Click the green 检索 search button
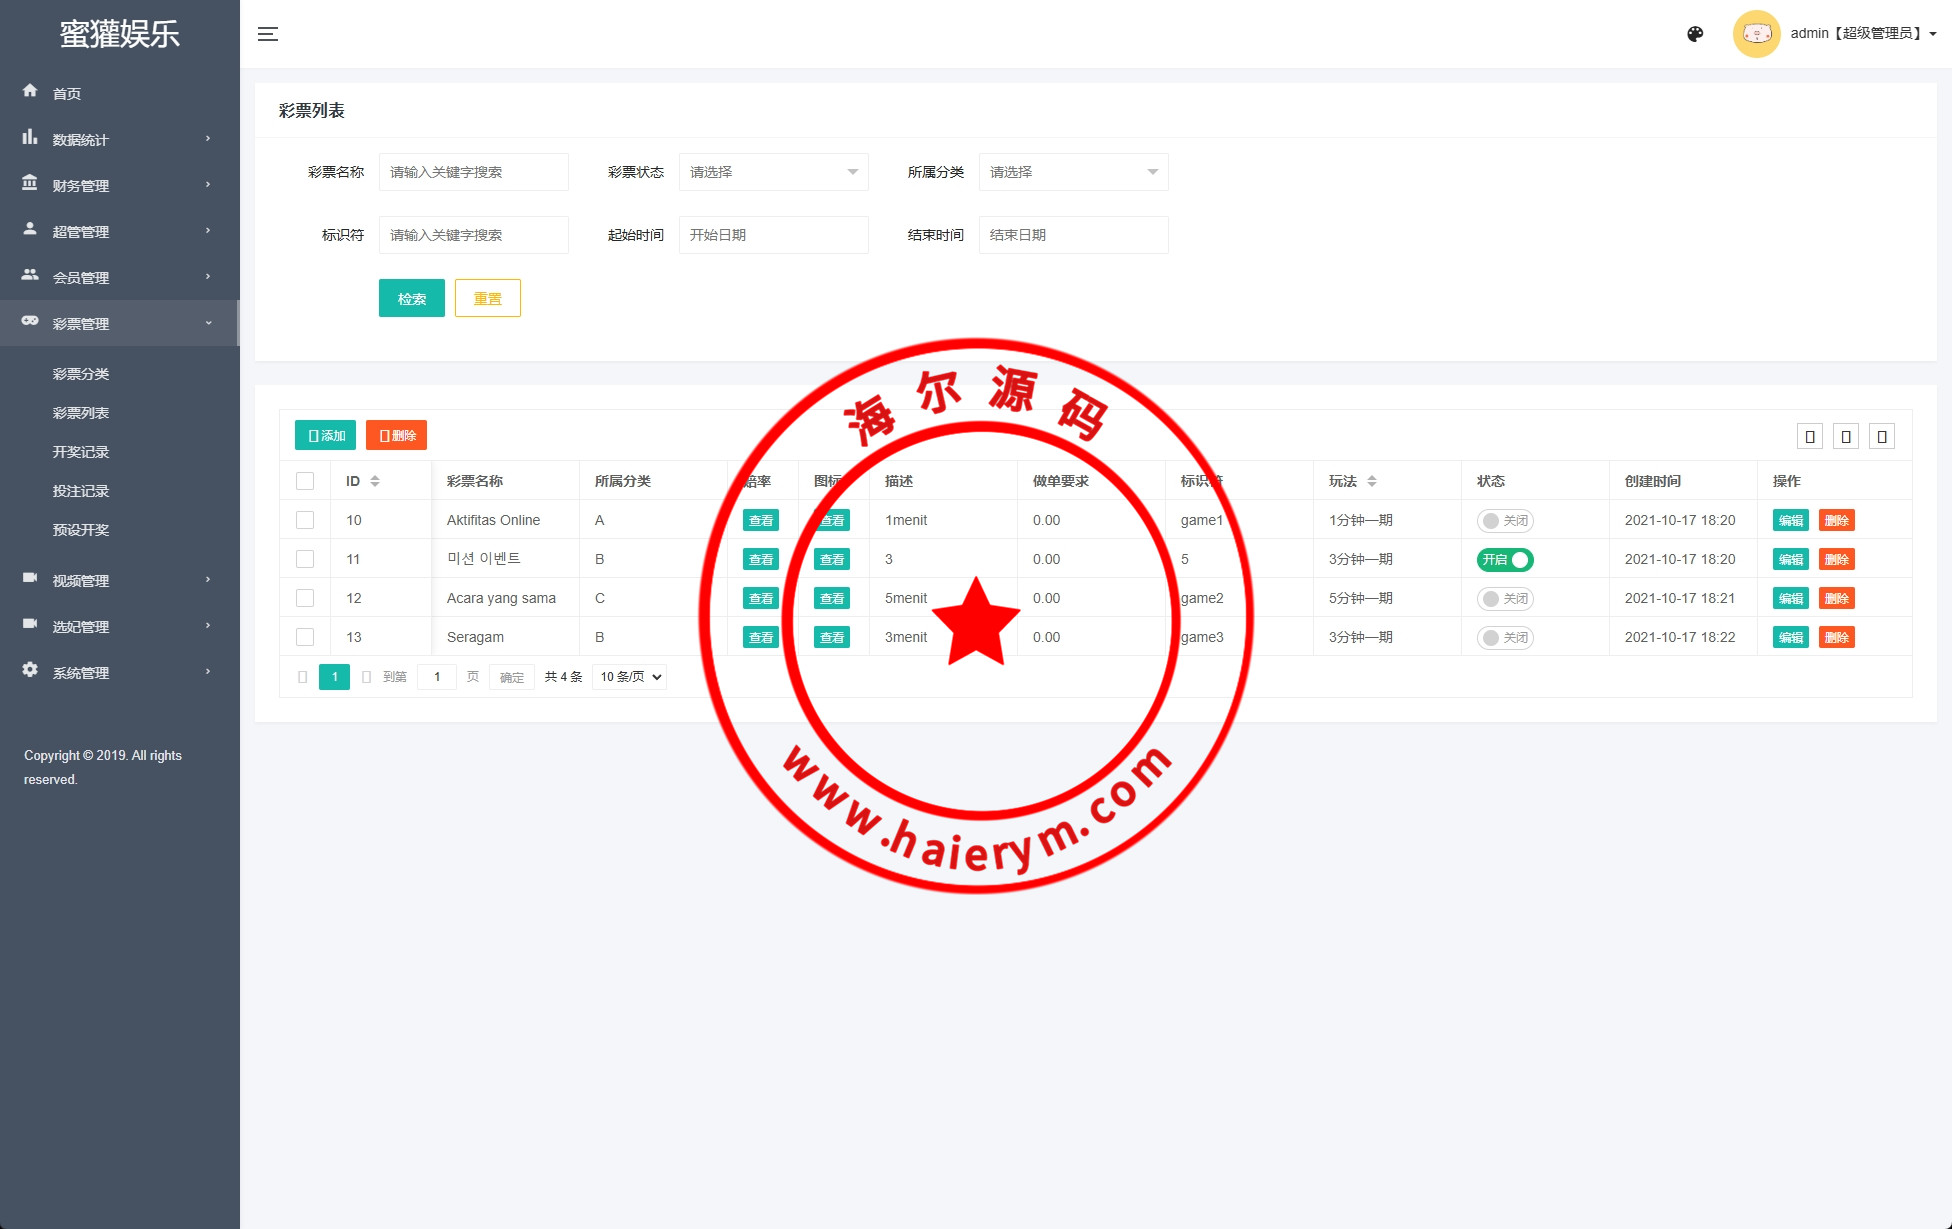This screenshot has height=1229, width=1952. point(411,298)
